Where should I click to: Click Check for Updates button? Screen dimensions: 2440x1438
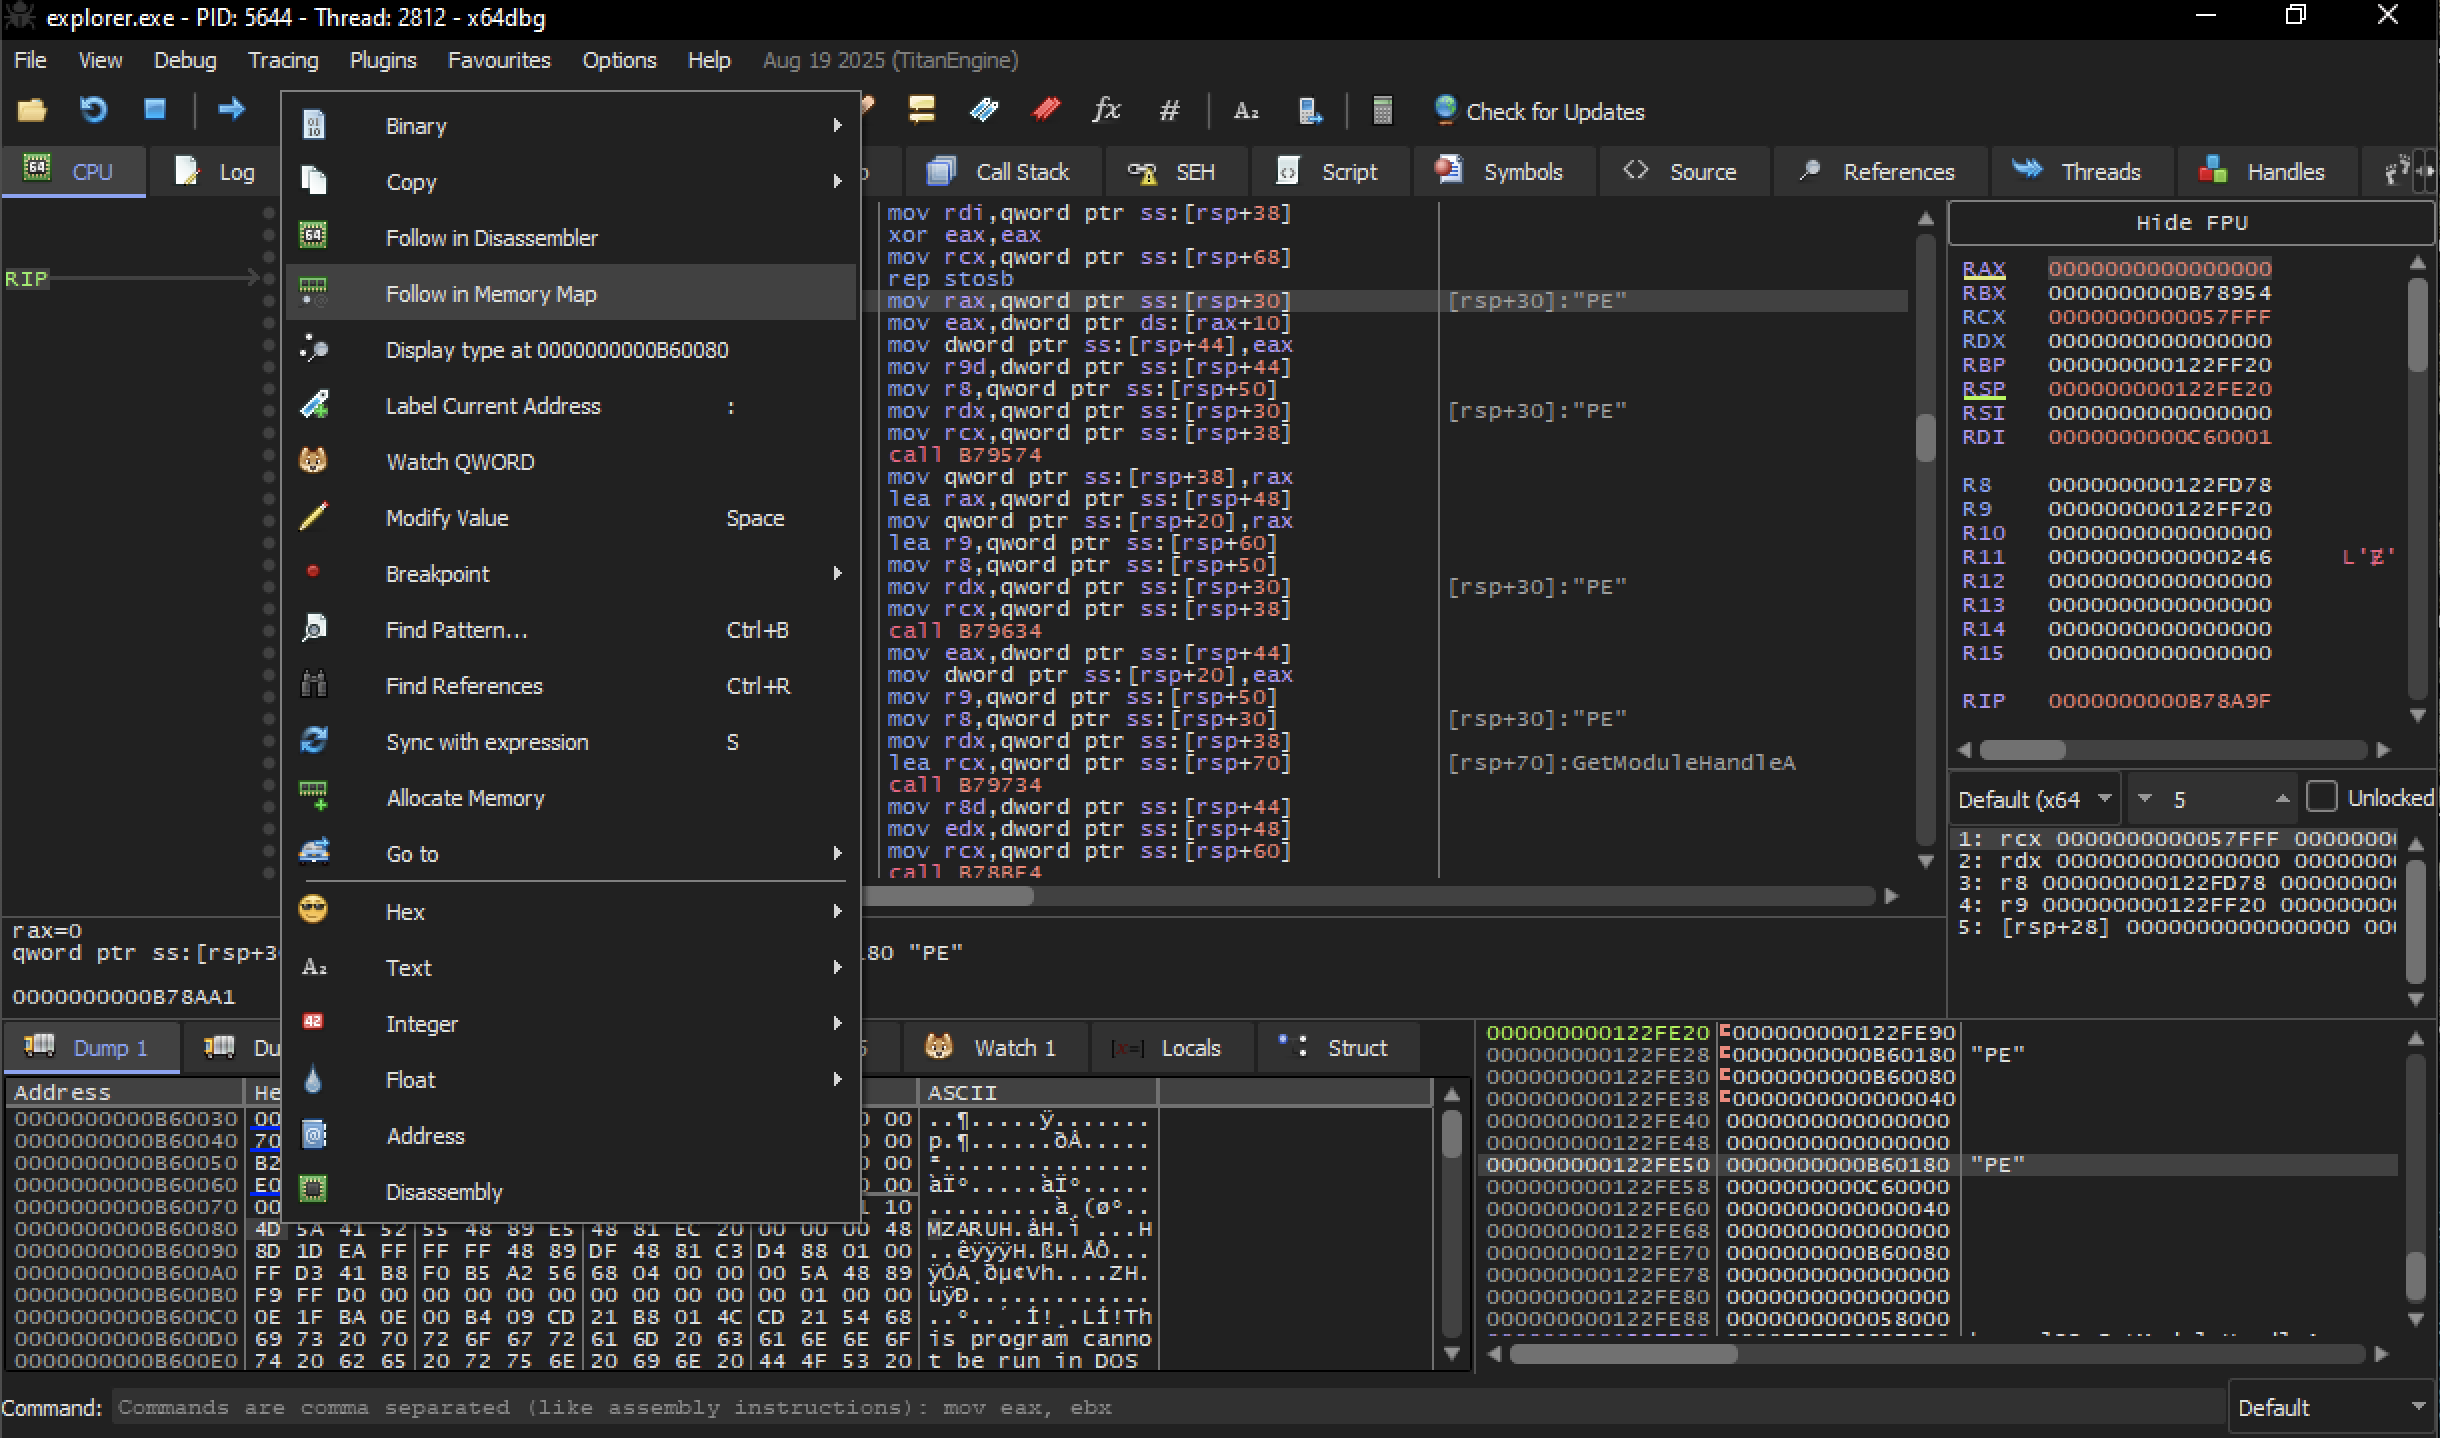pyautogui.click(x=1539, y=111)
